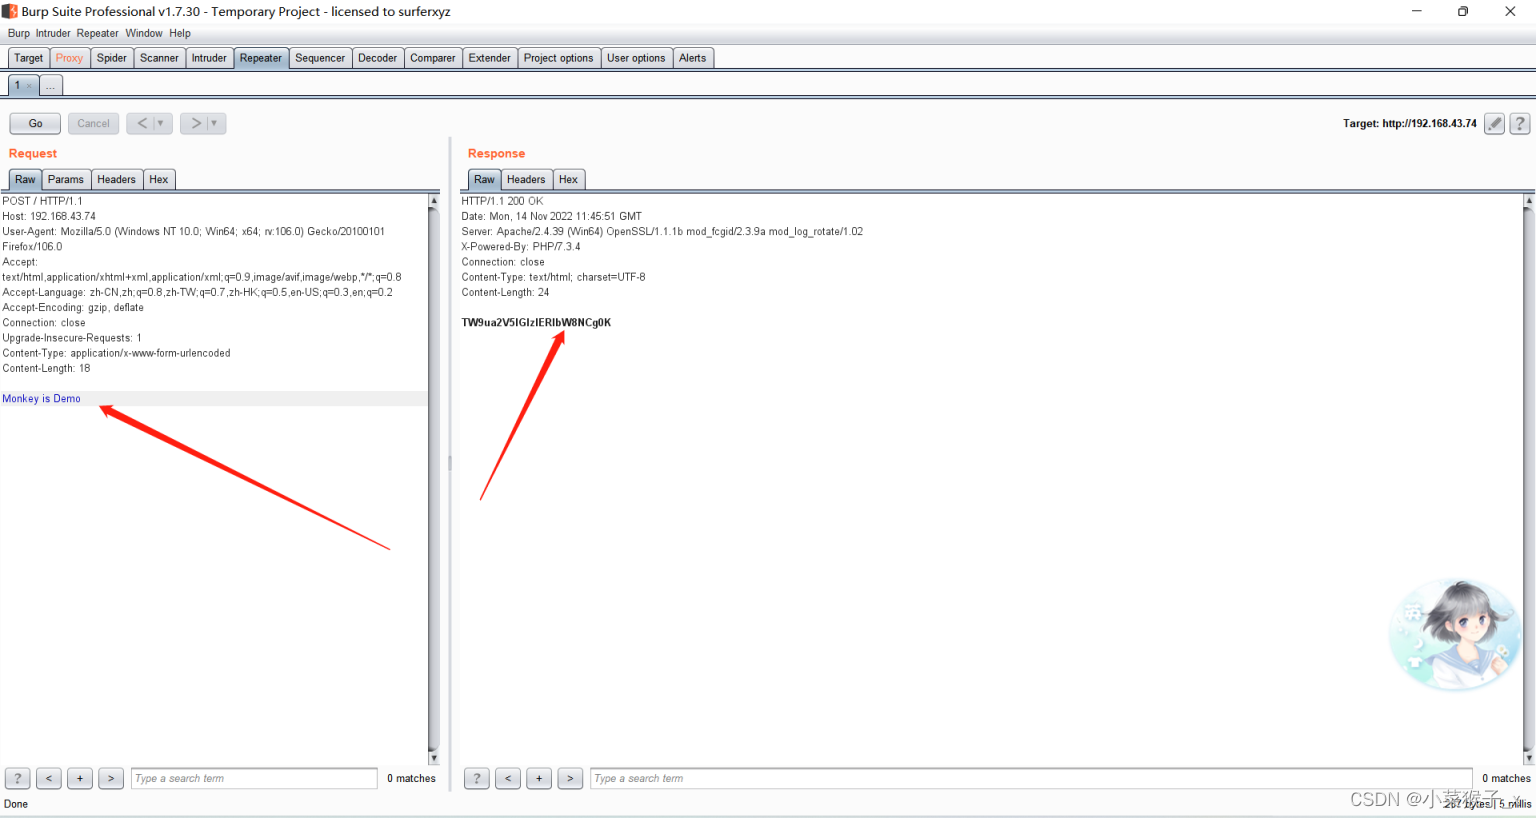Go to next request with forward arrow
This screenshot has width=1536, height=818.
pyautogui.click(x=196, y=123)
